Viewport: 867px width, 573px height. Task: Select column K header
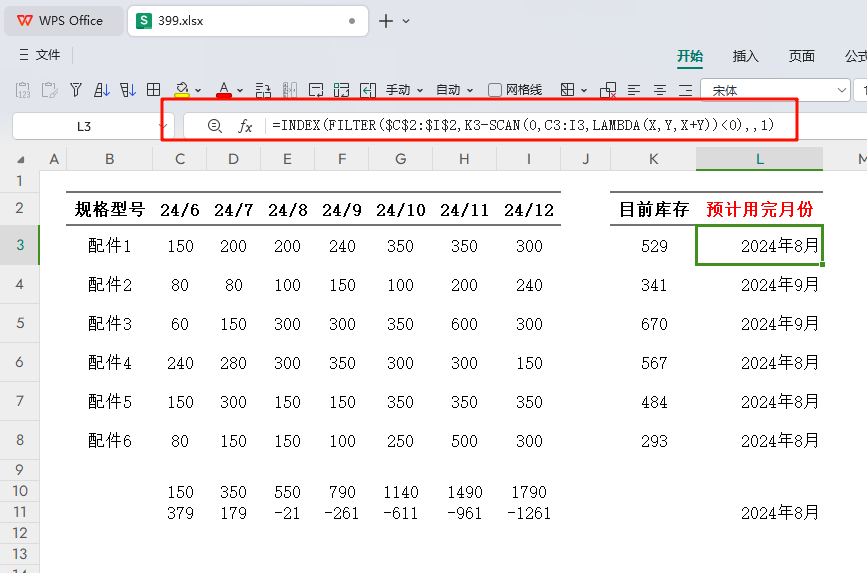point(654,159)
